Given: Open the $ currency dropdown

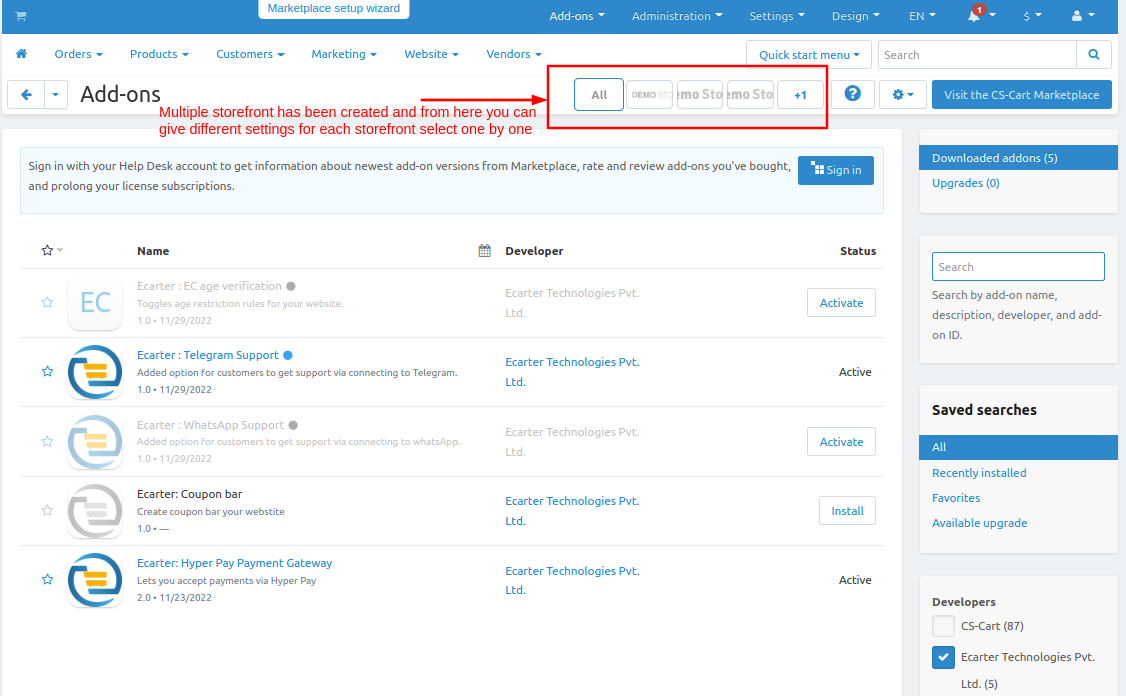Looking at the screenshot, I should coord(1033,16).
